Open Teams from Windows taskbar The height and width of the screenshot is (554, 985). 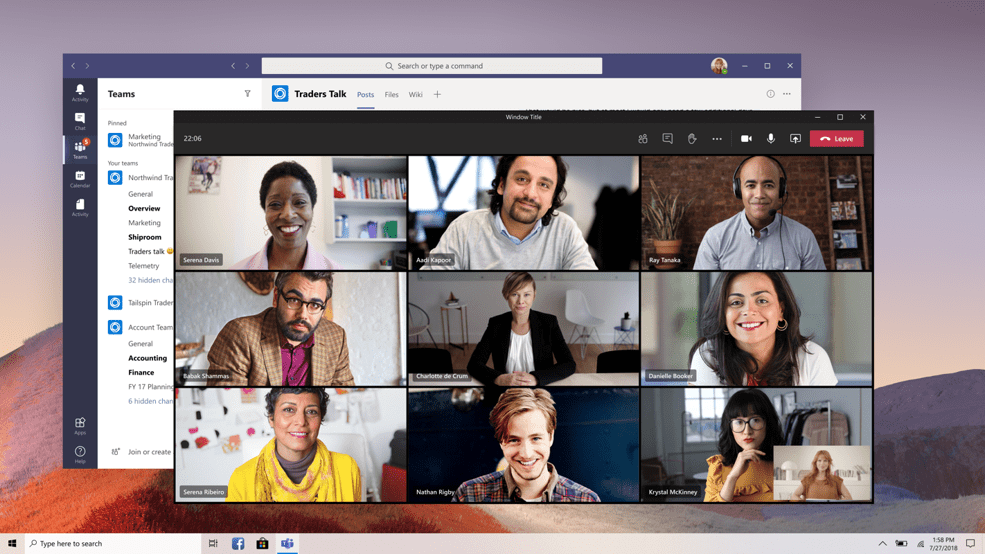pos(287,544)
